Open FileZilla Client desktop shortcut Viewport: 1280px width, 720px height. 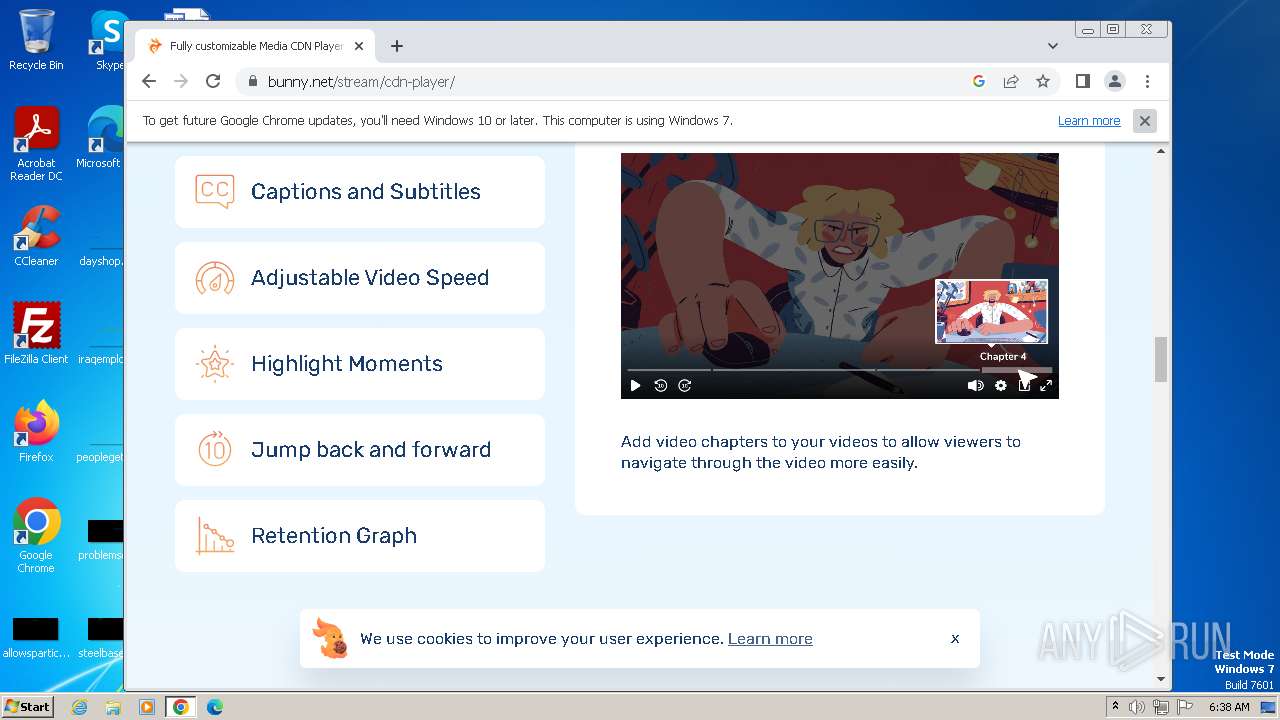(x=36, y=334)
